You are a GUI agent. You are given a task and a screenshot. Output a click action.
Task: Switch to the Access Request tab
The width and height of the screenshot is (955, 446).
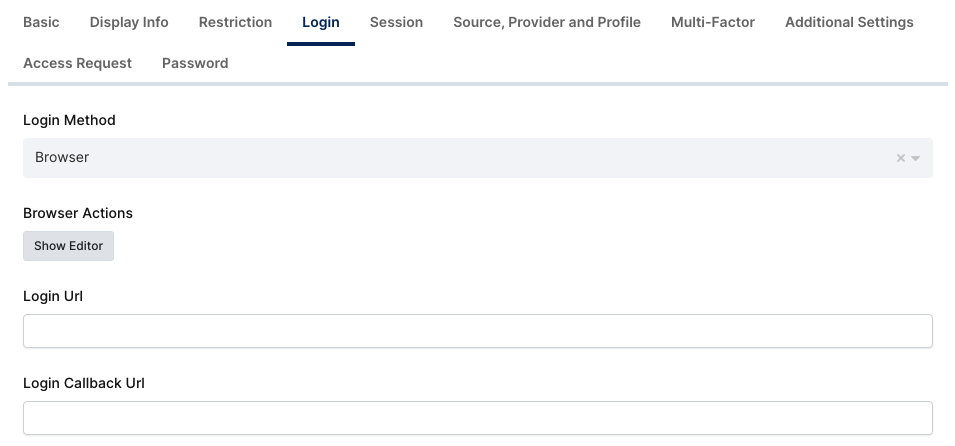[77, 63]
